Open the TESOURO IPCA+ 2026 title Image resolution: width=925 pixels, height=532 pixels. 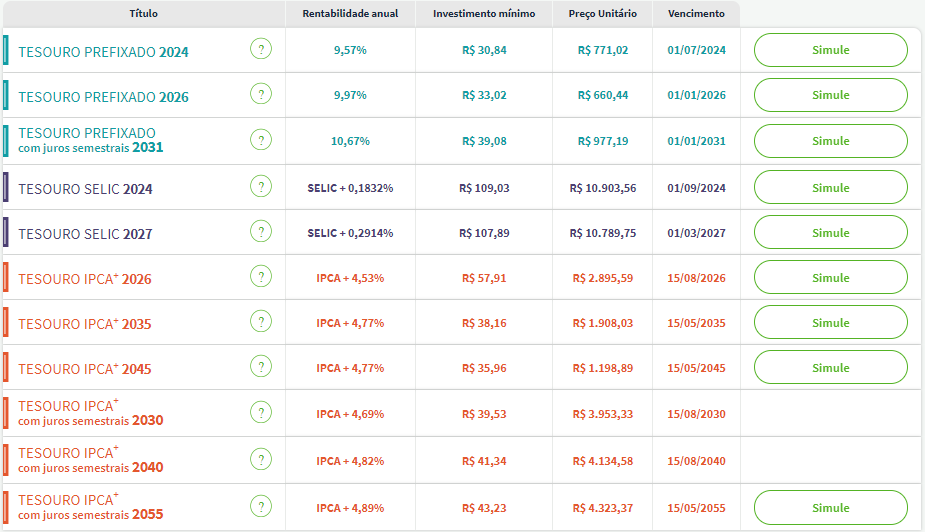84,278
